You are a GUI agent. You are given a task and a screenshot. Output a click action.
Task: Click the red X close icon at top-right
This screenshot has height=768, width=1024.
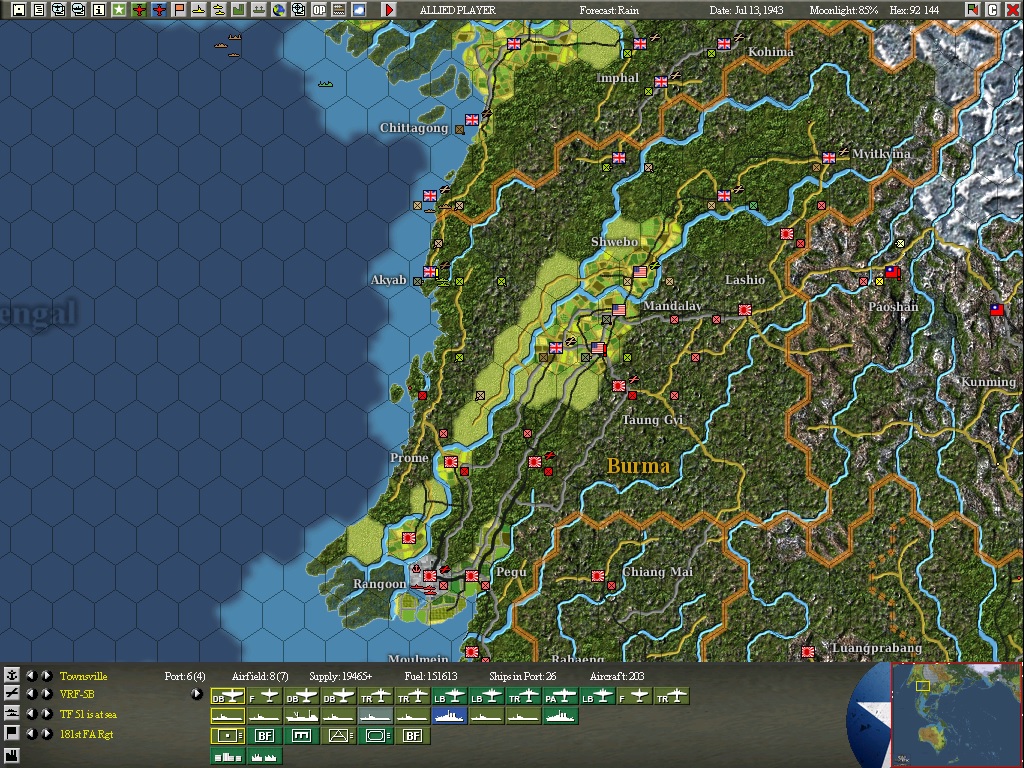coord(1012,10)
